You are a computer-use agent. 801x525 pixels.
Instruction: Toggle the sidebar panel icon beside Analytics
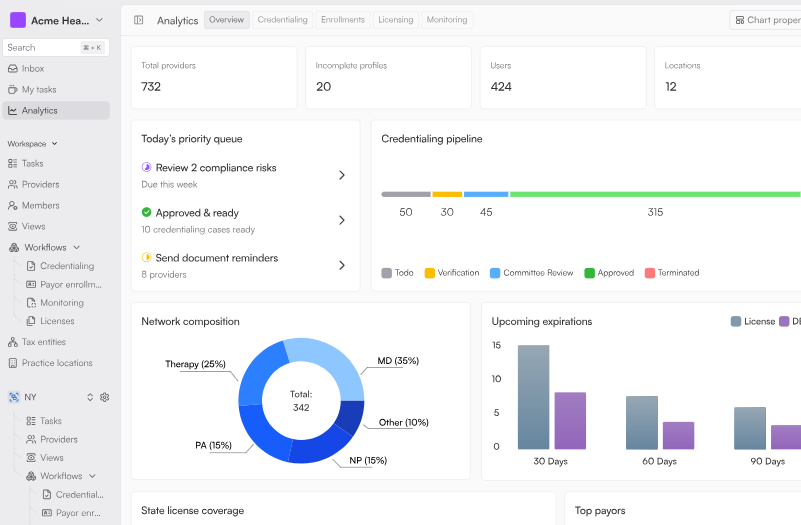tap(138, 20)
